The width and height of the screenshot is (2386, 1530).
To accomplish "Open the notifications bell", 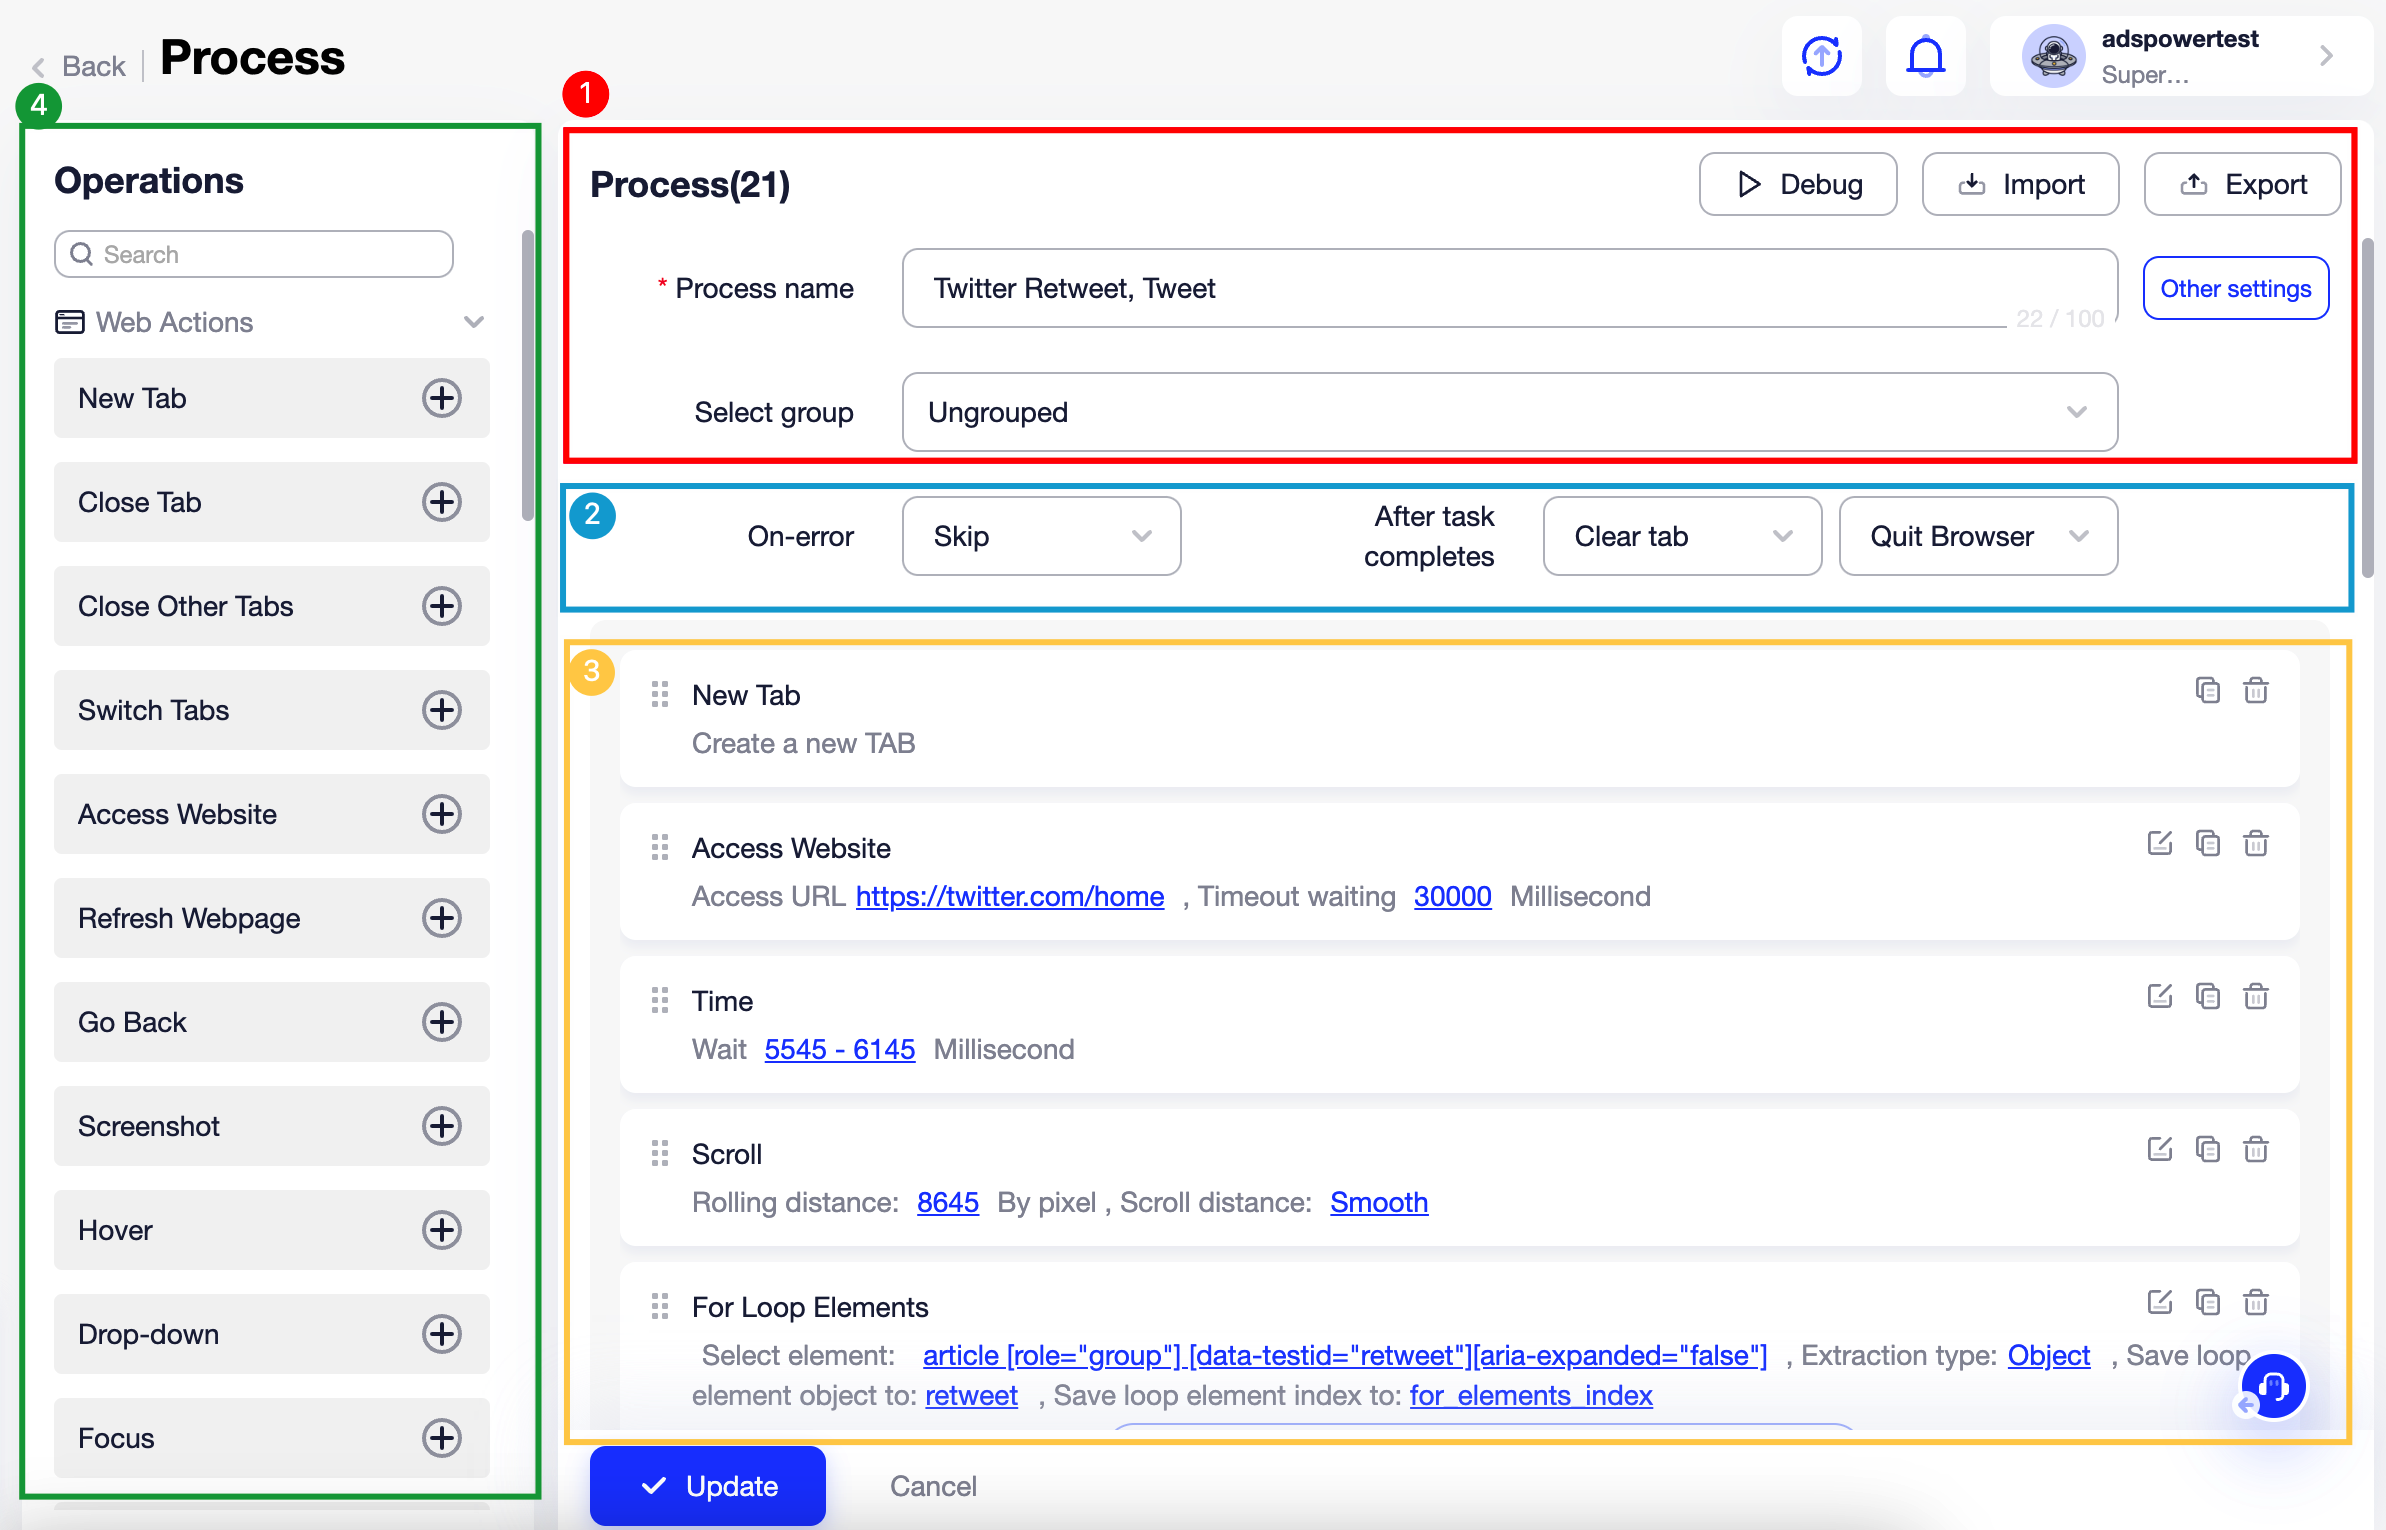I will (1925, 56).
